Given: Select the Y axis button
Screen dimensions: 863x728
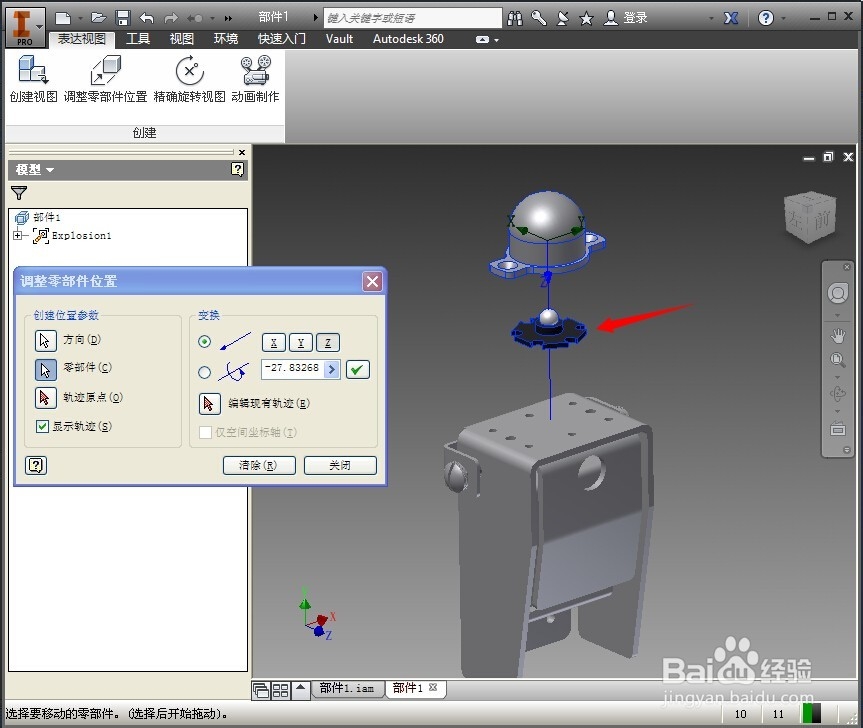Looking at the screenshot, I should 301,342.
